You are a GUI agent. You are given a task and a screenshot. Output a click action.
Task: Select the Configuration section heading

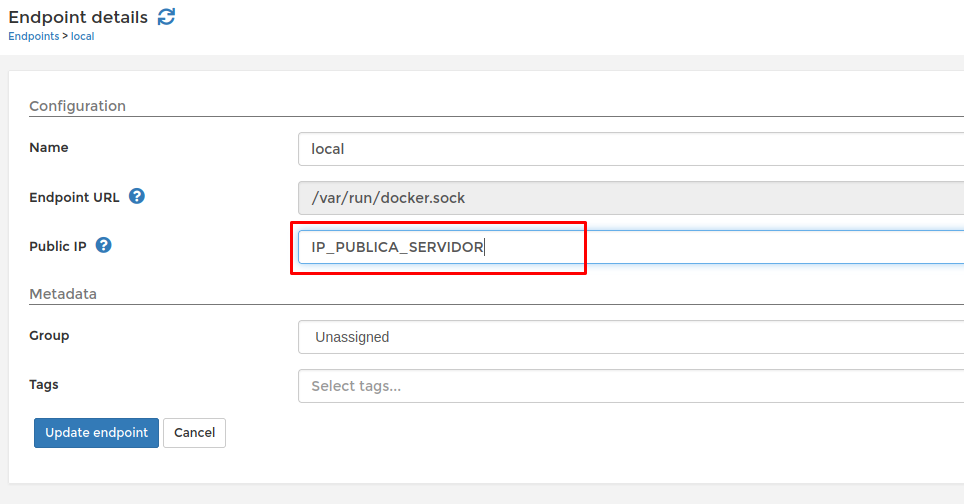[77, 106]
